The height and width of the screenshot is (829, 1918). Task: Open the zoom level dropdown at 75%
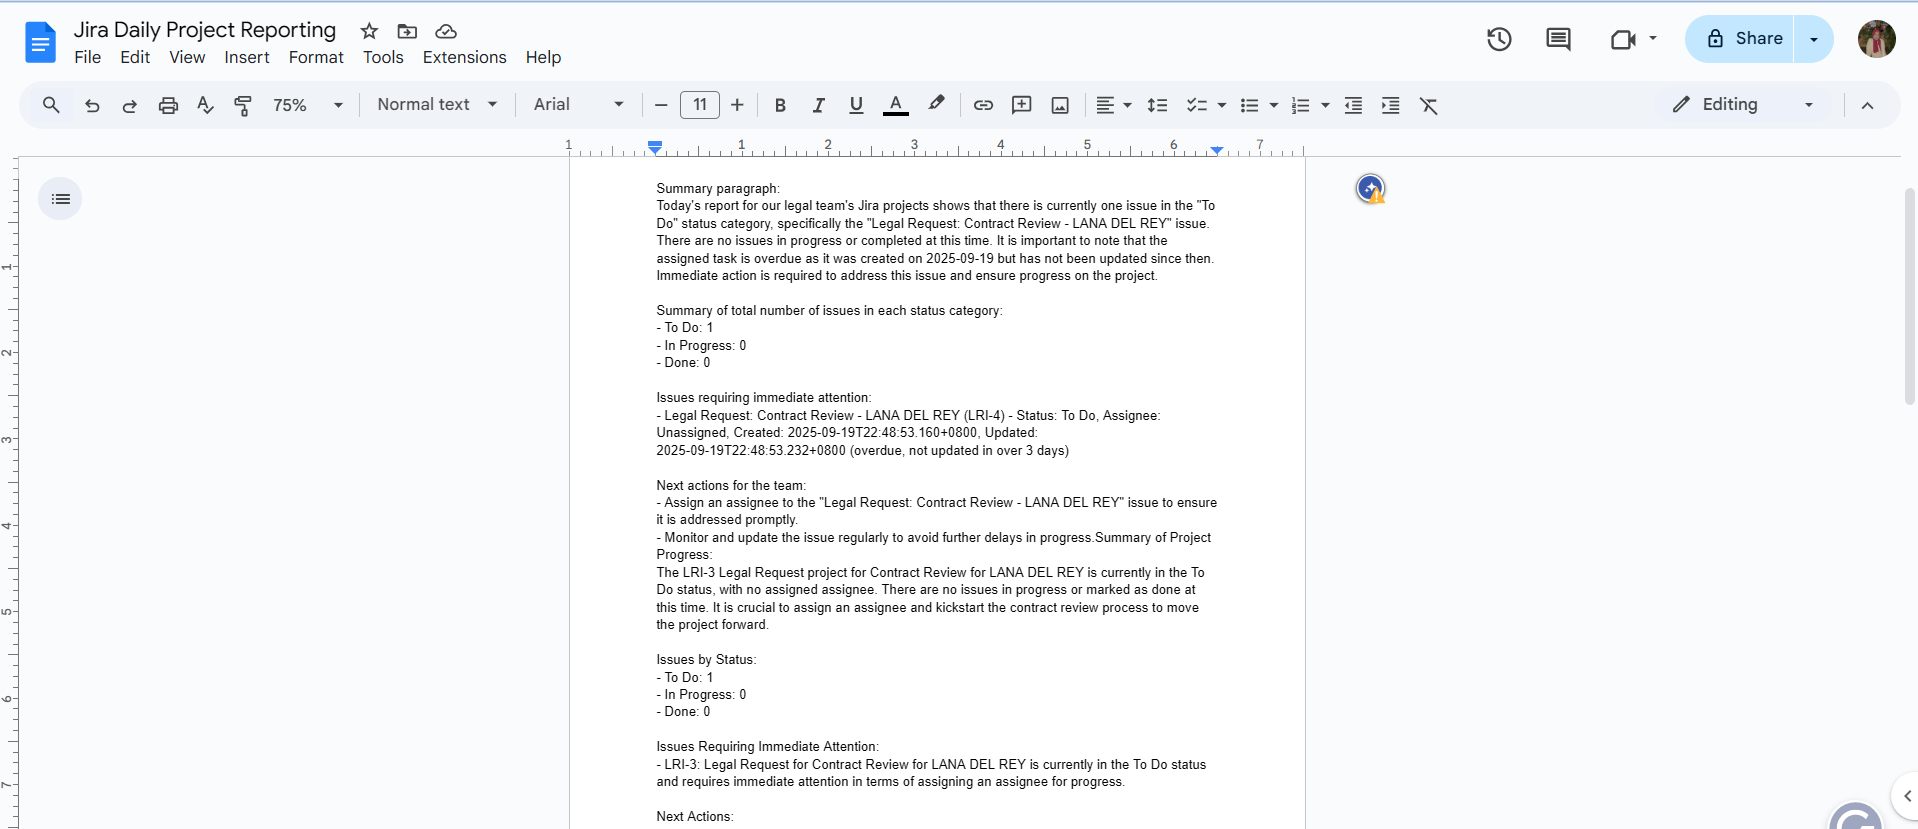point(307,105)
